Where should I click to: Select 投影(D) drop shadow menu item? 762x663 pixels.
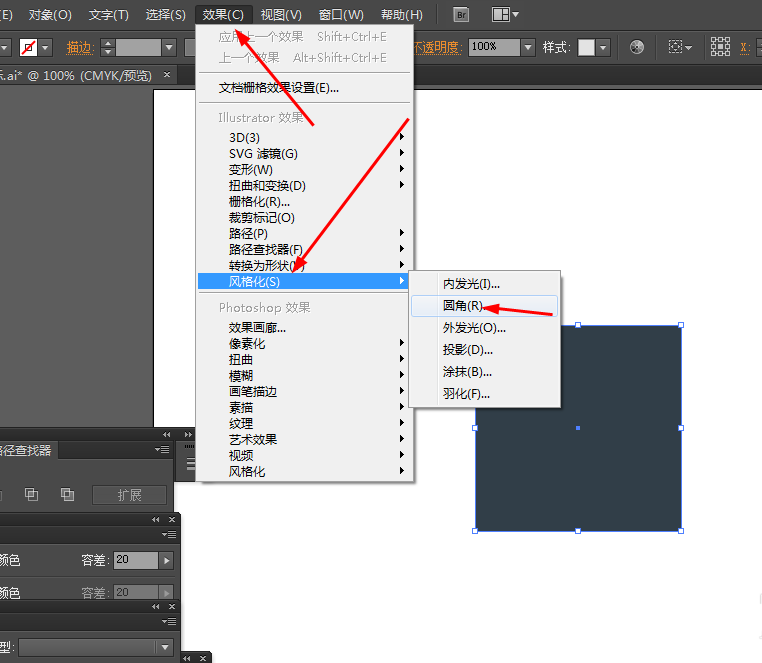point(468,349)
